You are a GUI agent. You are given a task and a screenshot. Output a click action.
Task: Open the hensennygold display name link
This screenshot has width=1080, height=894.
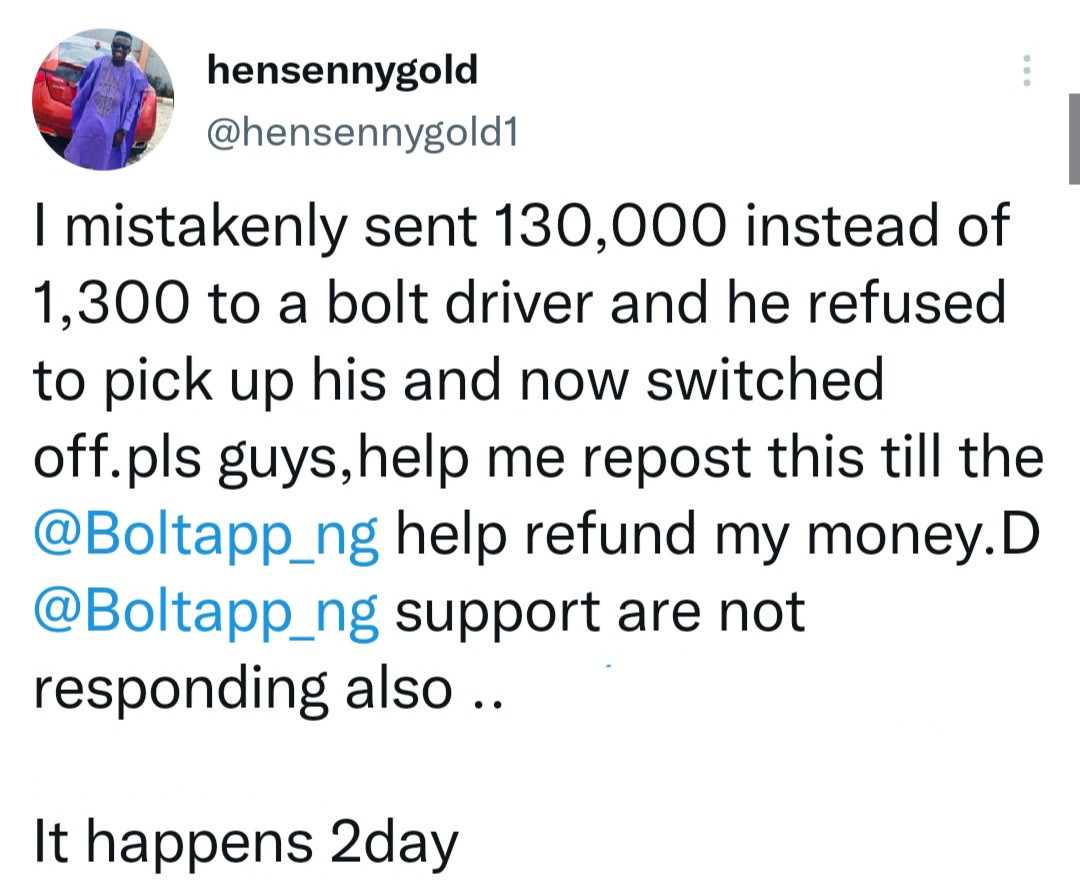pyautogui.click(x=341, y=71)
